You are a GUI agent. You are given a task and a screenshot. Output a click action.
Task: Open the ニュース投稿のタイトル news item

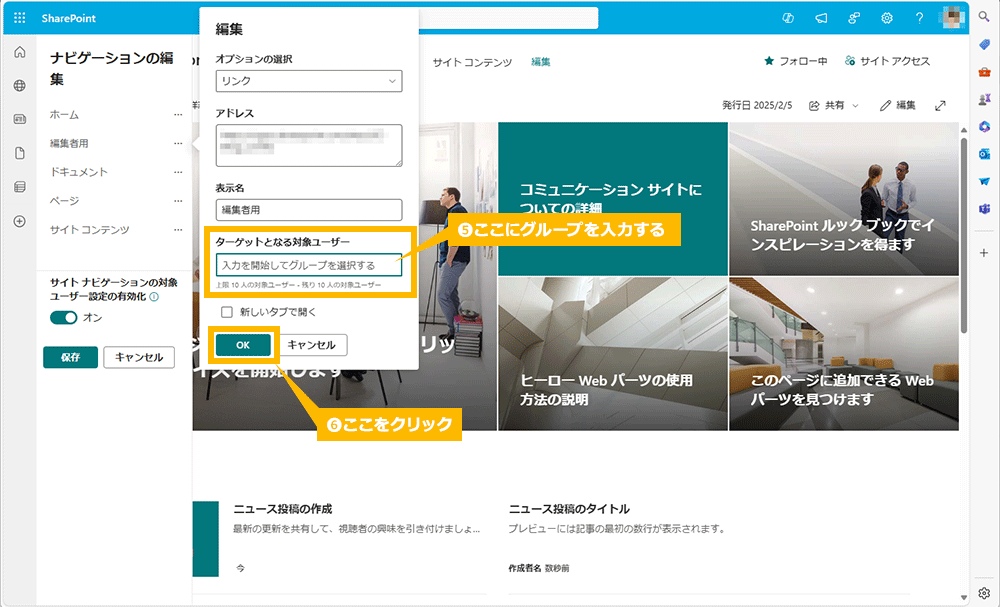click(x=569, y=509)
